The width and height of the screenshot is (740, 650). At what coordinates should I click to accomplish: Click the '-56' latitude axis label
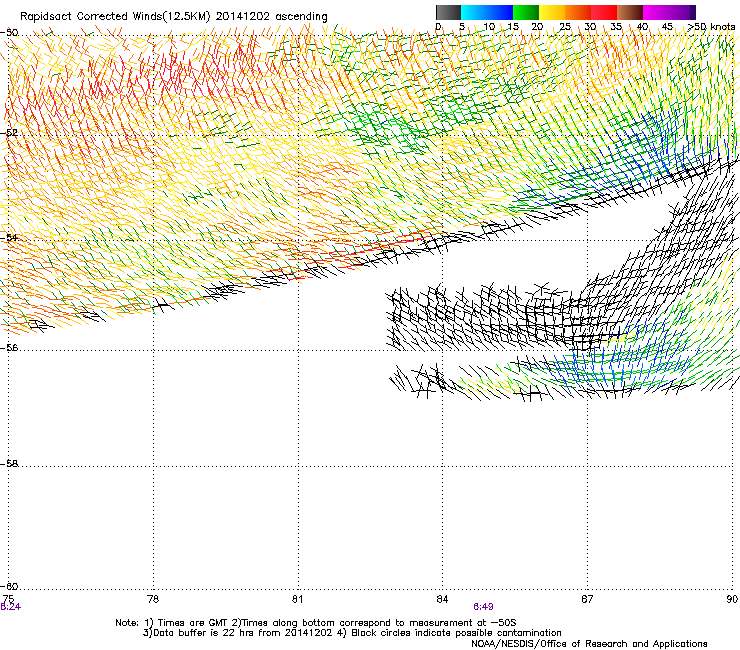(x=9, y=347)
